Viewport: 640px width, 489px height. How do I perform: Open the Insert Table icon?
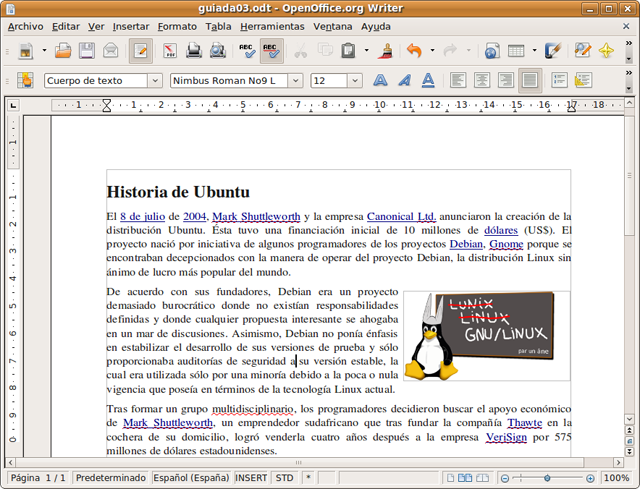(516, 50)
